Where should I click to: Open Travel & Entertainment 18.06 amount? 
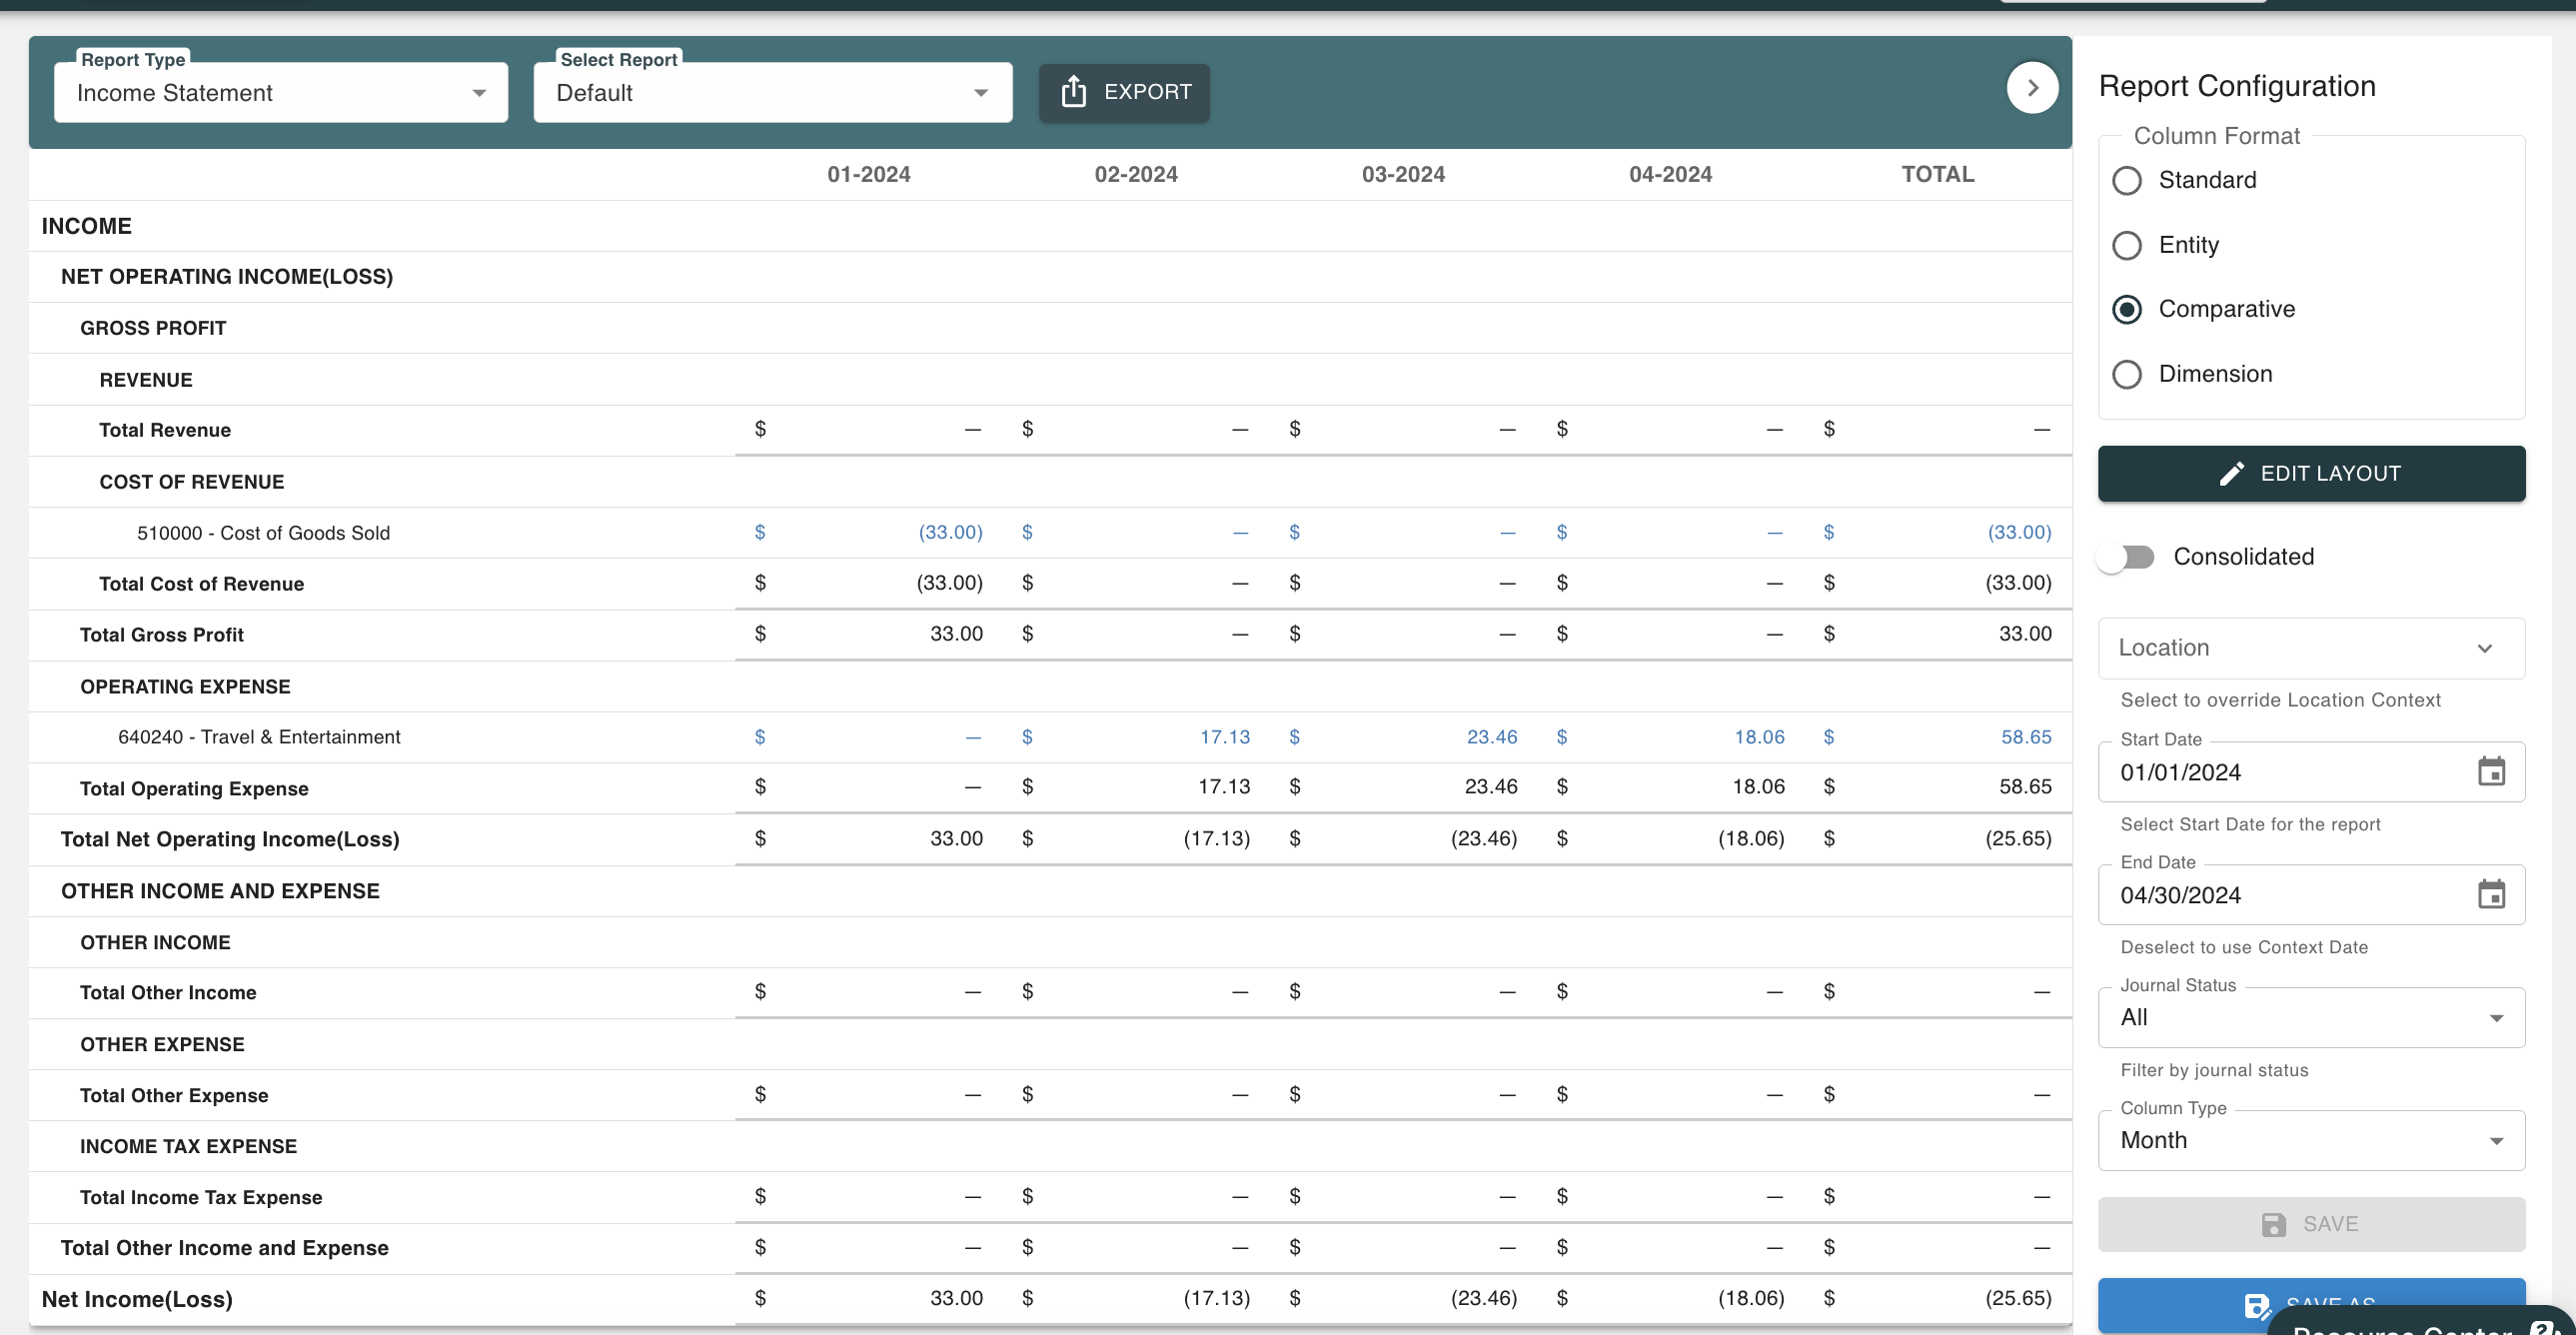pyautogui.click(x=1759, y=738)
